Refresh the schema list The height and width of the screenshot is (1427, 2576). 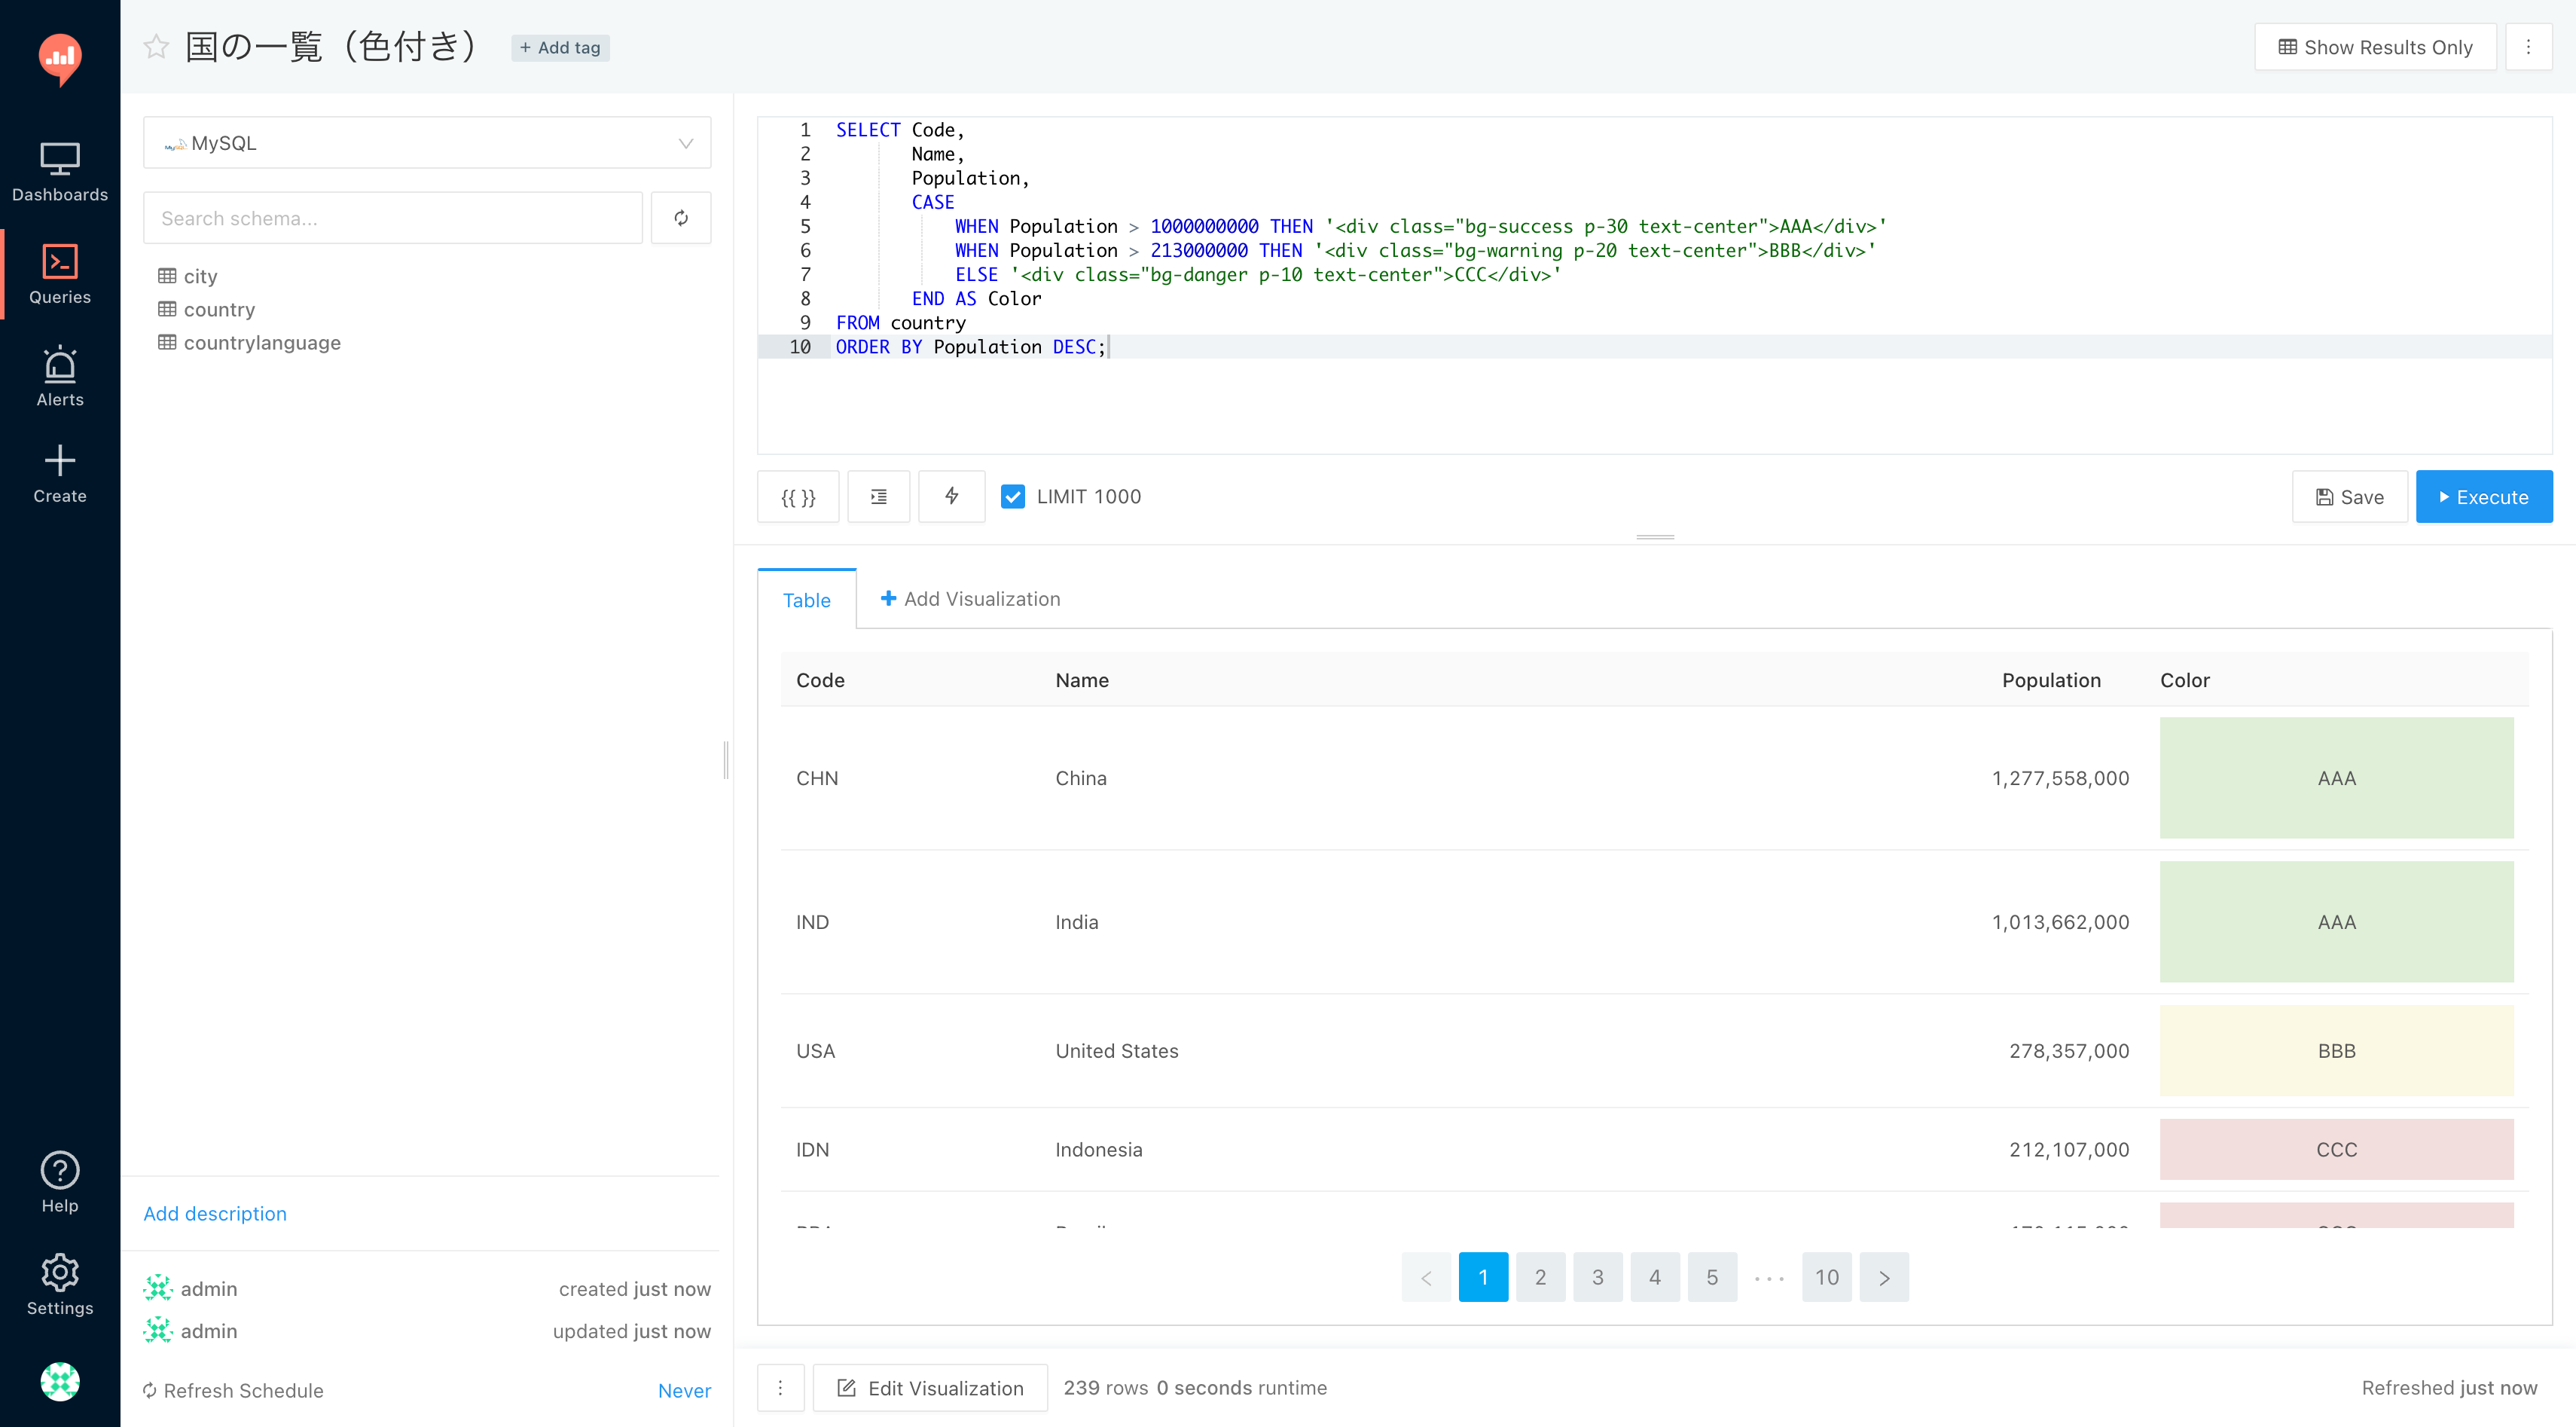(680, 218)
